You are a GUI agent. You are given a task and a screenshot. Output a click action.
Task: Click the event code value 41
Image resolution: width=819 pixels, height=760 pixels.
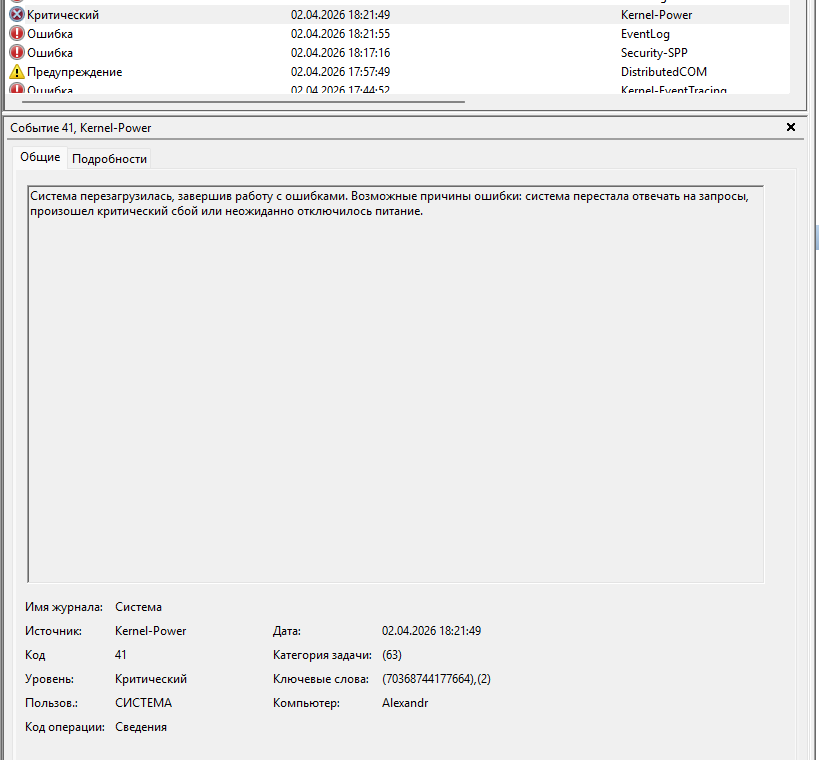click(121, 654)
